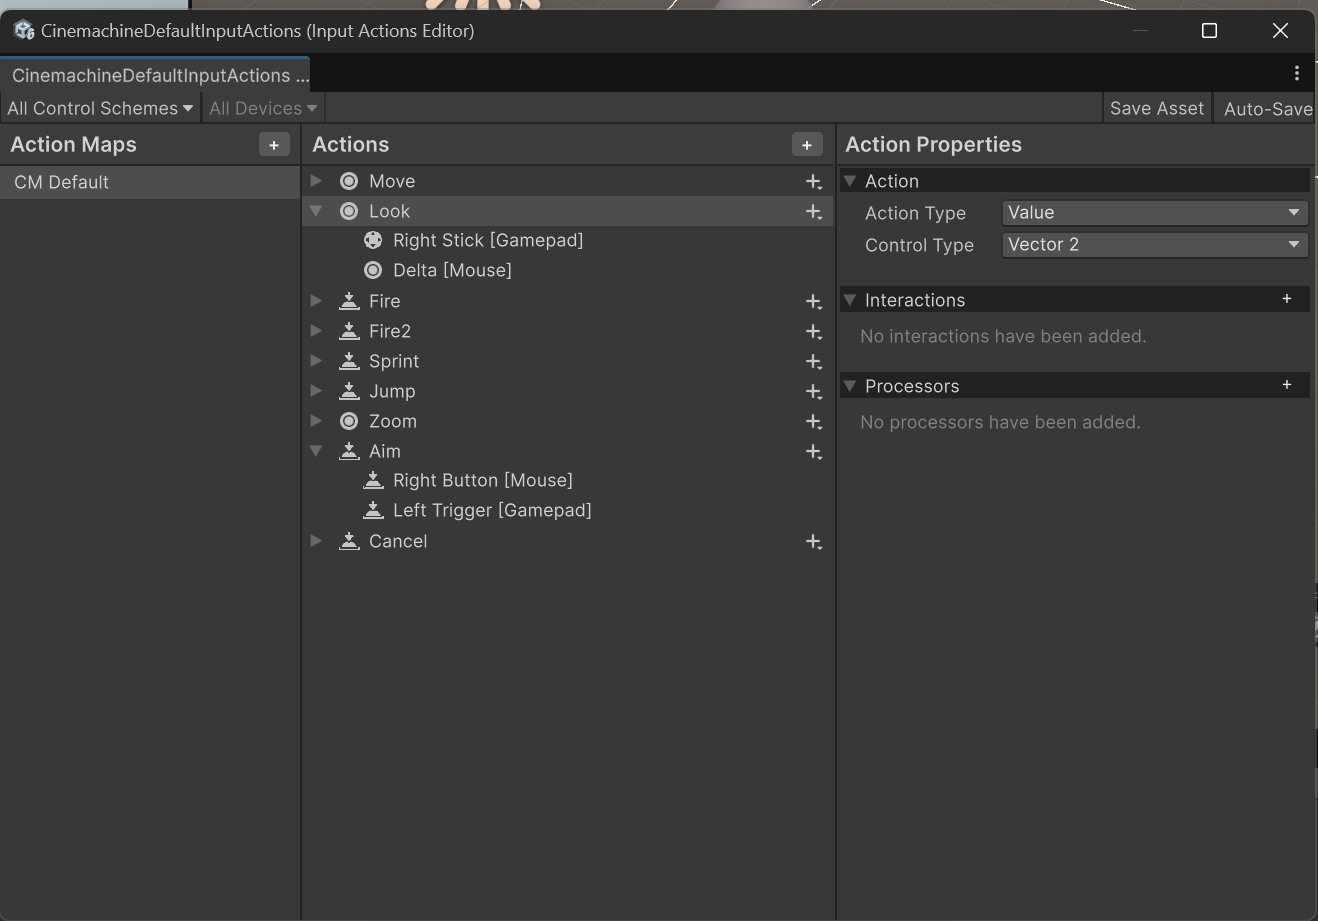
Task: Expand the Sprint action
Action: 316,361
